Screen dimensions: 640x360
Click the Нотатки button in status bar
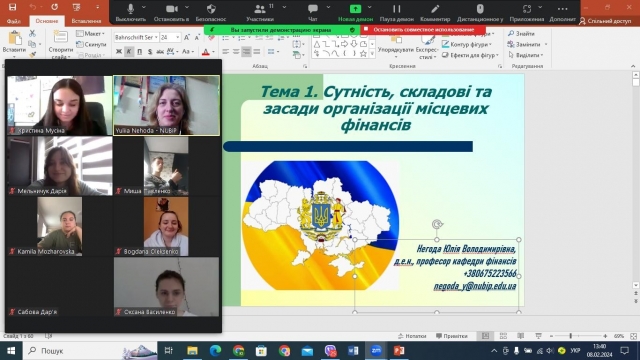click(x=412, y=336)
